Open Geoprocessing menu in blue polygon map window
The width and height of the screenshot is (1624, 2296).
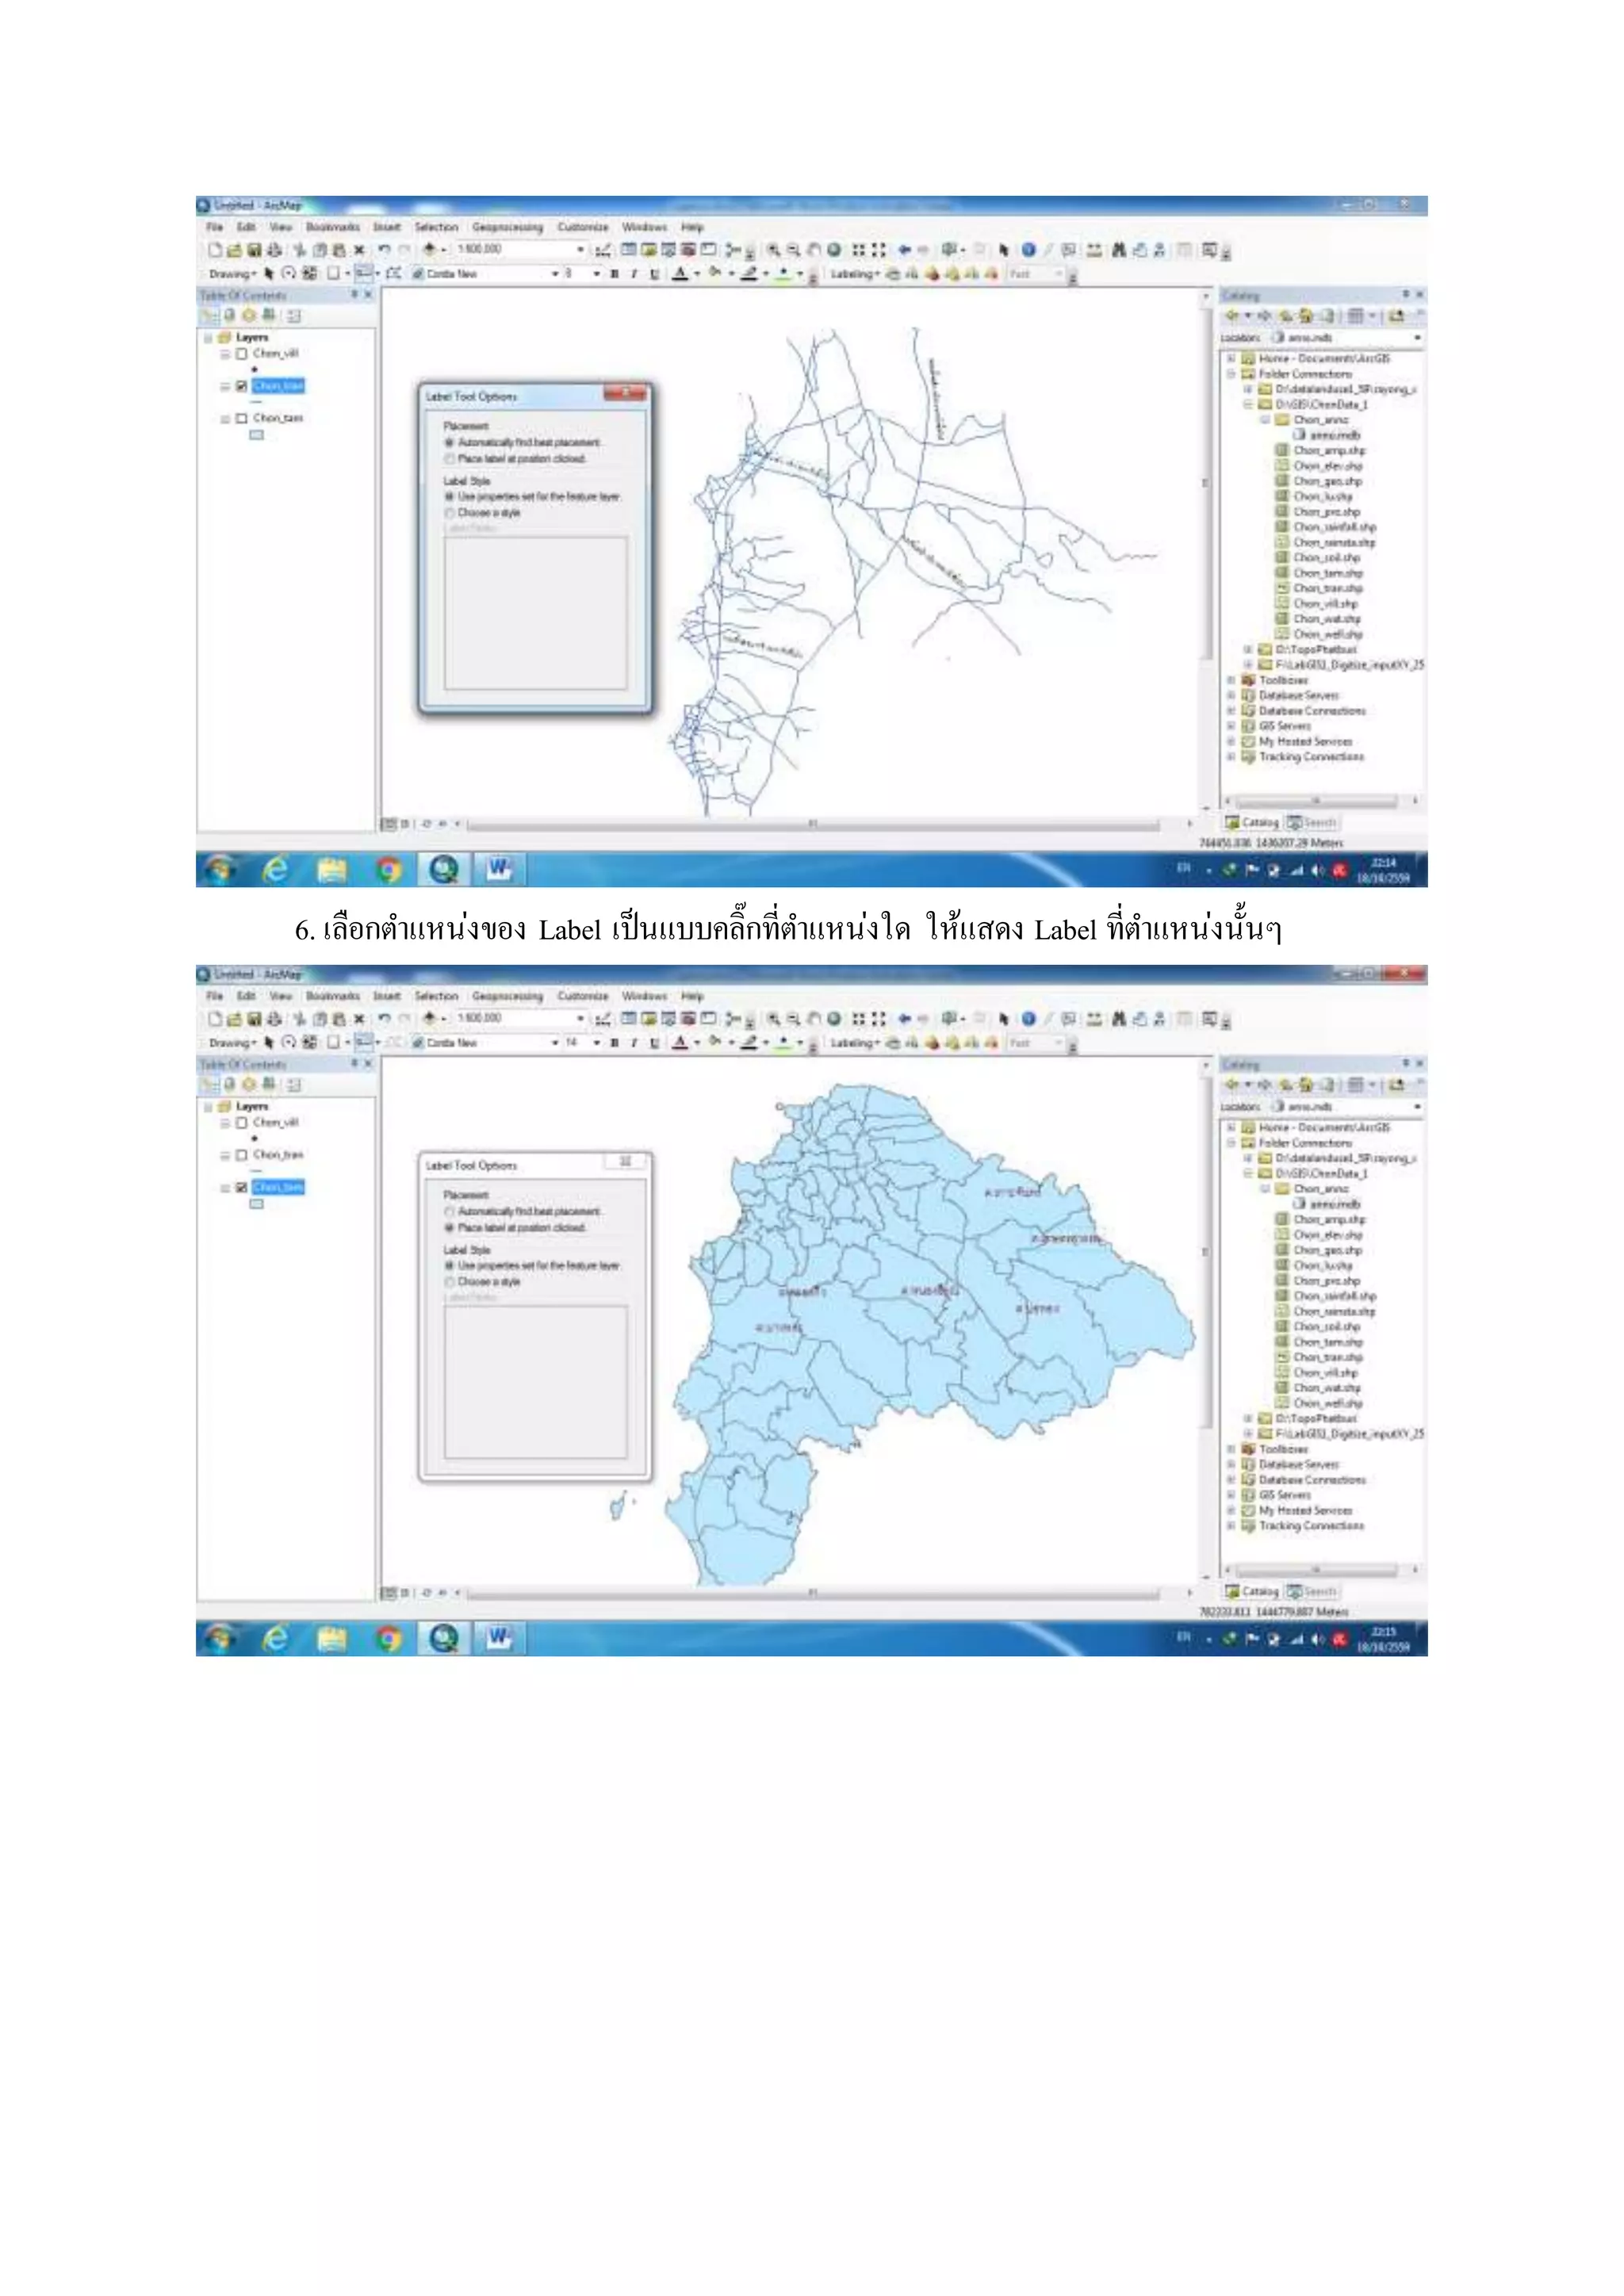click(507, 996)
